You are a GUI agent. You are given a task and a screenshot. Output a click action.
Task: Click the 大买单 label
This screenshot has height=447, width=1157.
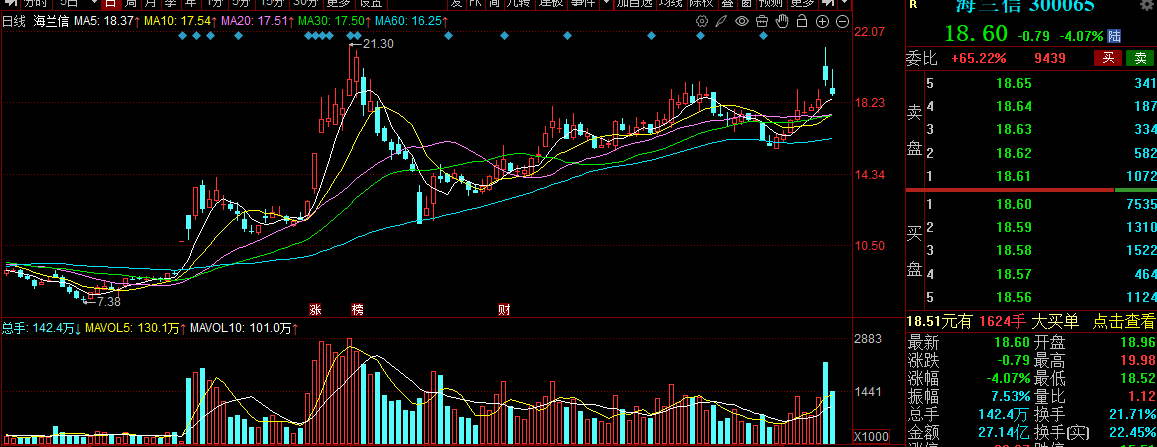tap(1054, 321)
